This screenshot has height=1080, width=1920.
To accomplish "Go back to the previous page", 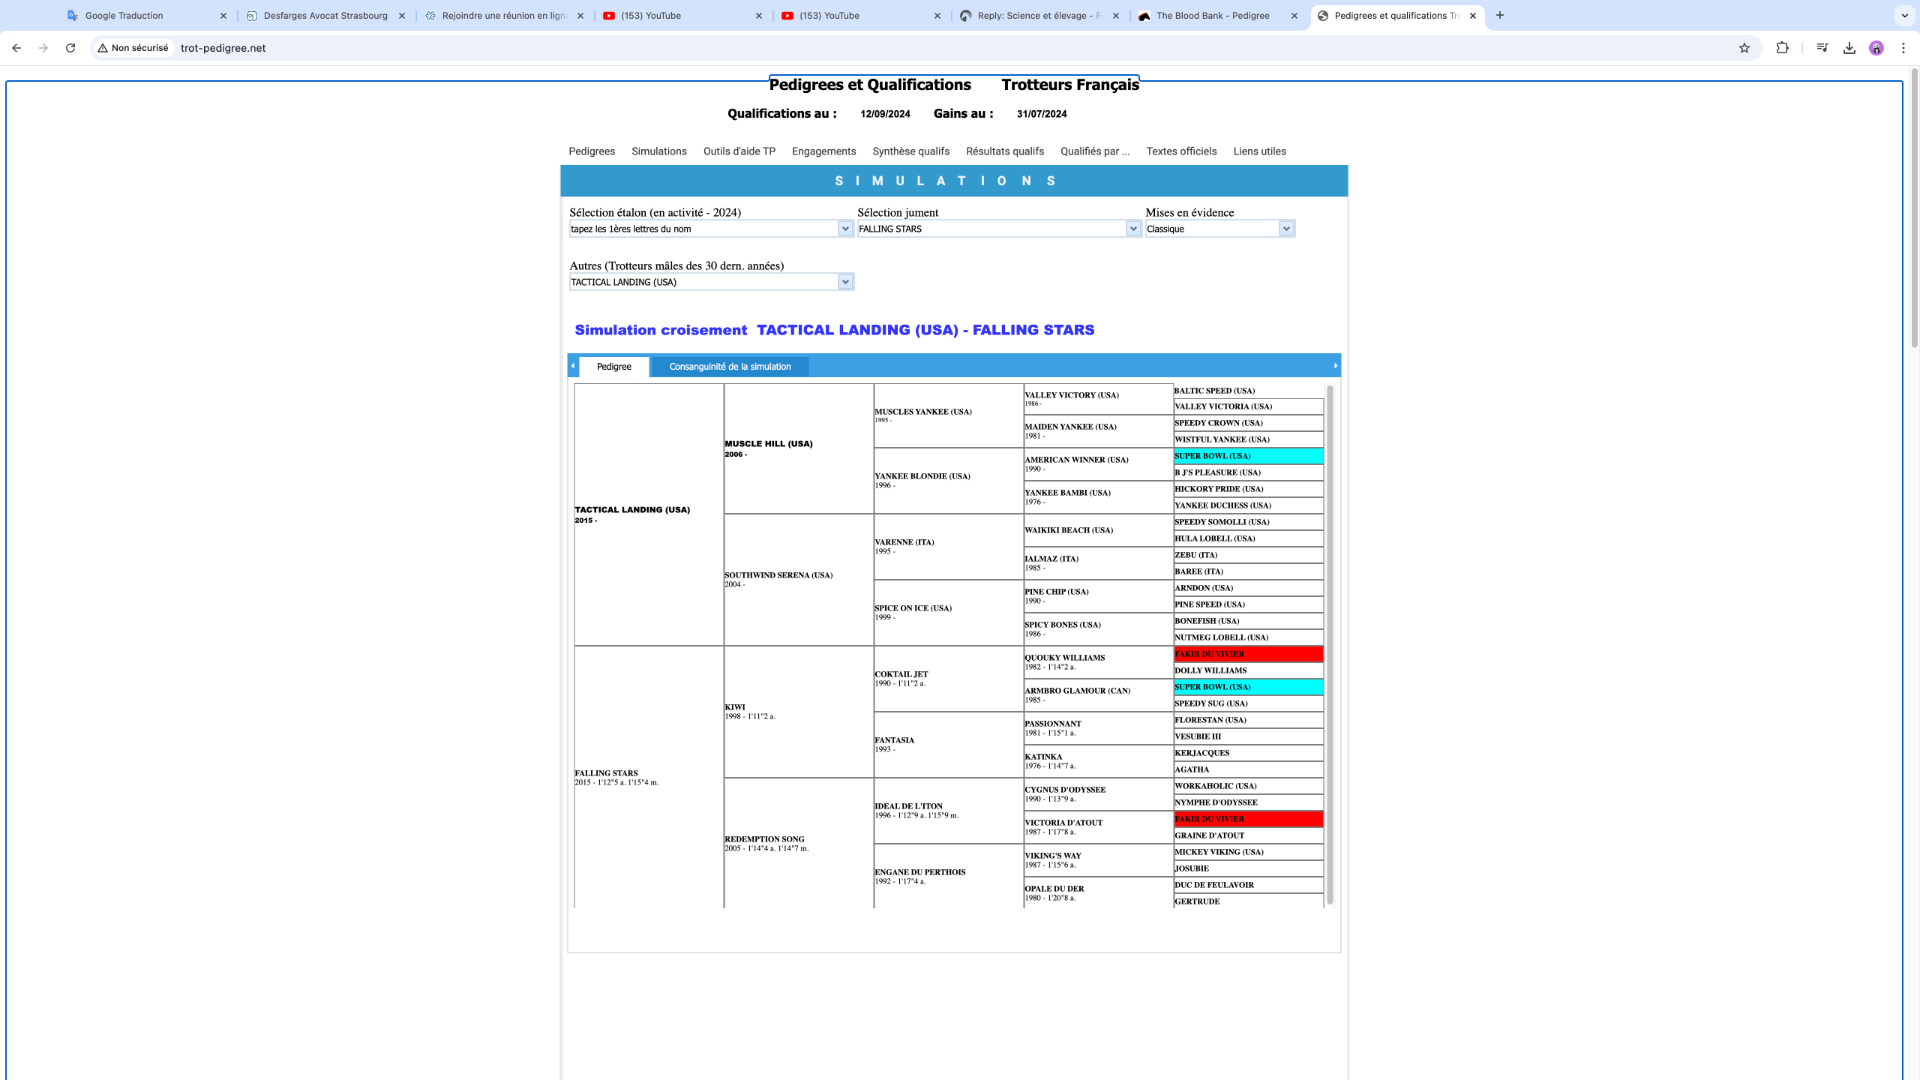I will [17, 48].
